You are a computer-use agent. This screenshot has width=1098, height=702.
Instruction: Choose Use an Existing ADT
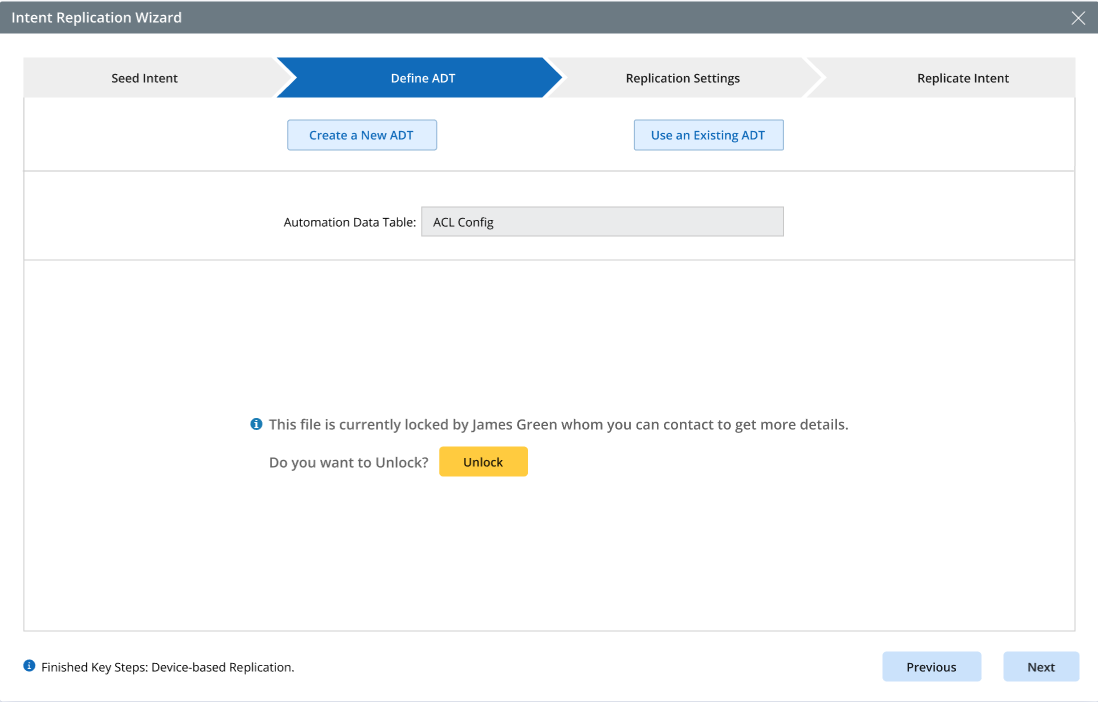coord(708,135)
